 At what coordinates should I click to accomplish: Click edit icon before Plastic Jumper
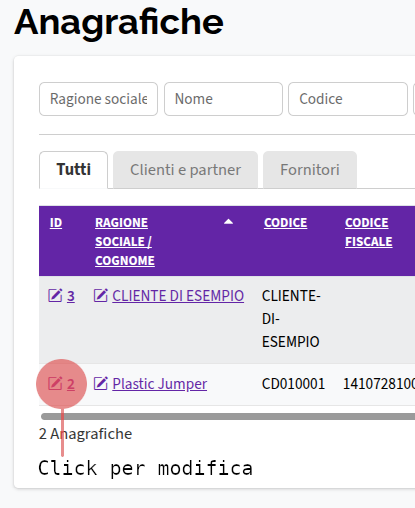pyautogui.click(x=100, y=383)
